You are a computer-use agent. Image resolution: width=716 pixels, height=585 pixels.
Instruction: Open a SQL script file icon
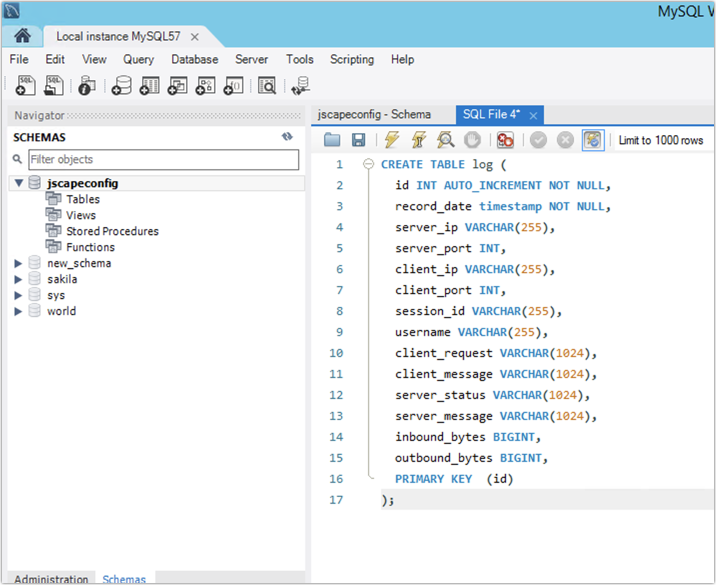[54, 86]
